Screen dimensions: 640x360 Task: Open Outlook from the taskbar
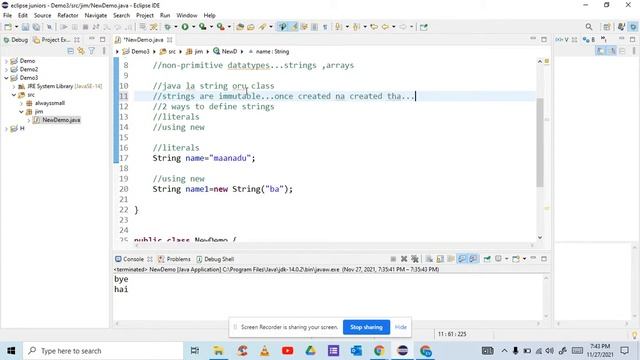tap(356, 351)
